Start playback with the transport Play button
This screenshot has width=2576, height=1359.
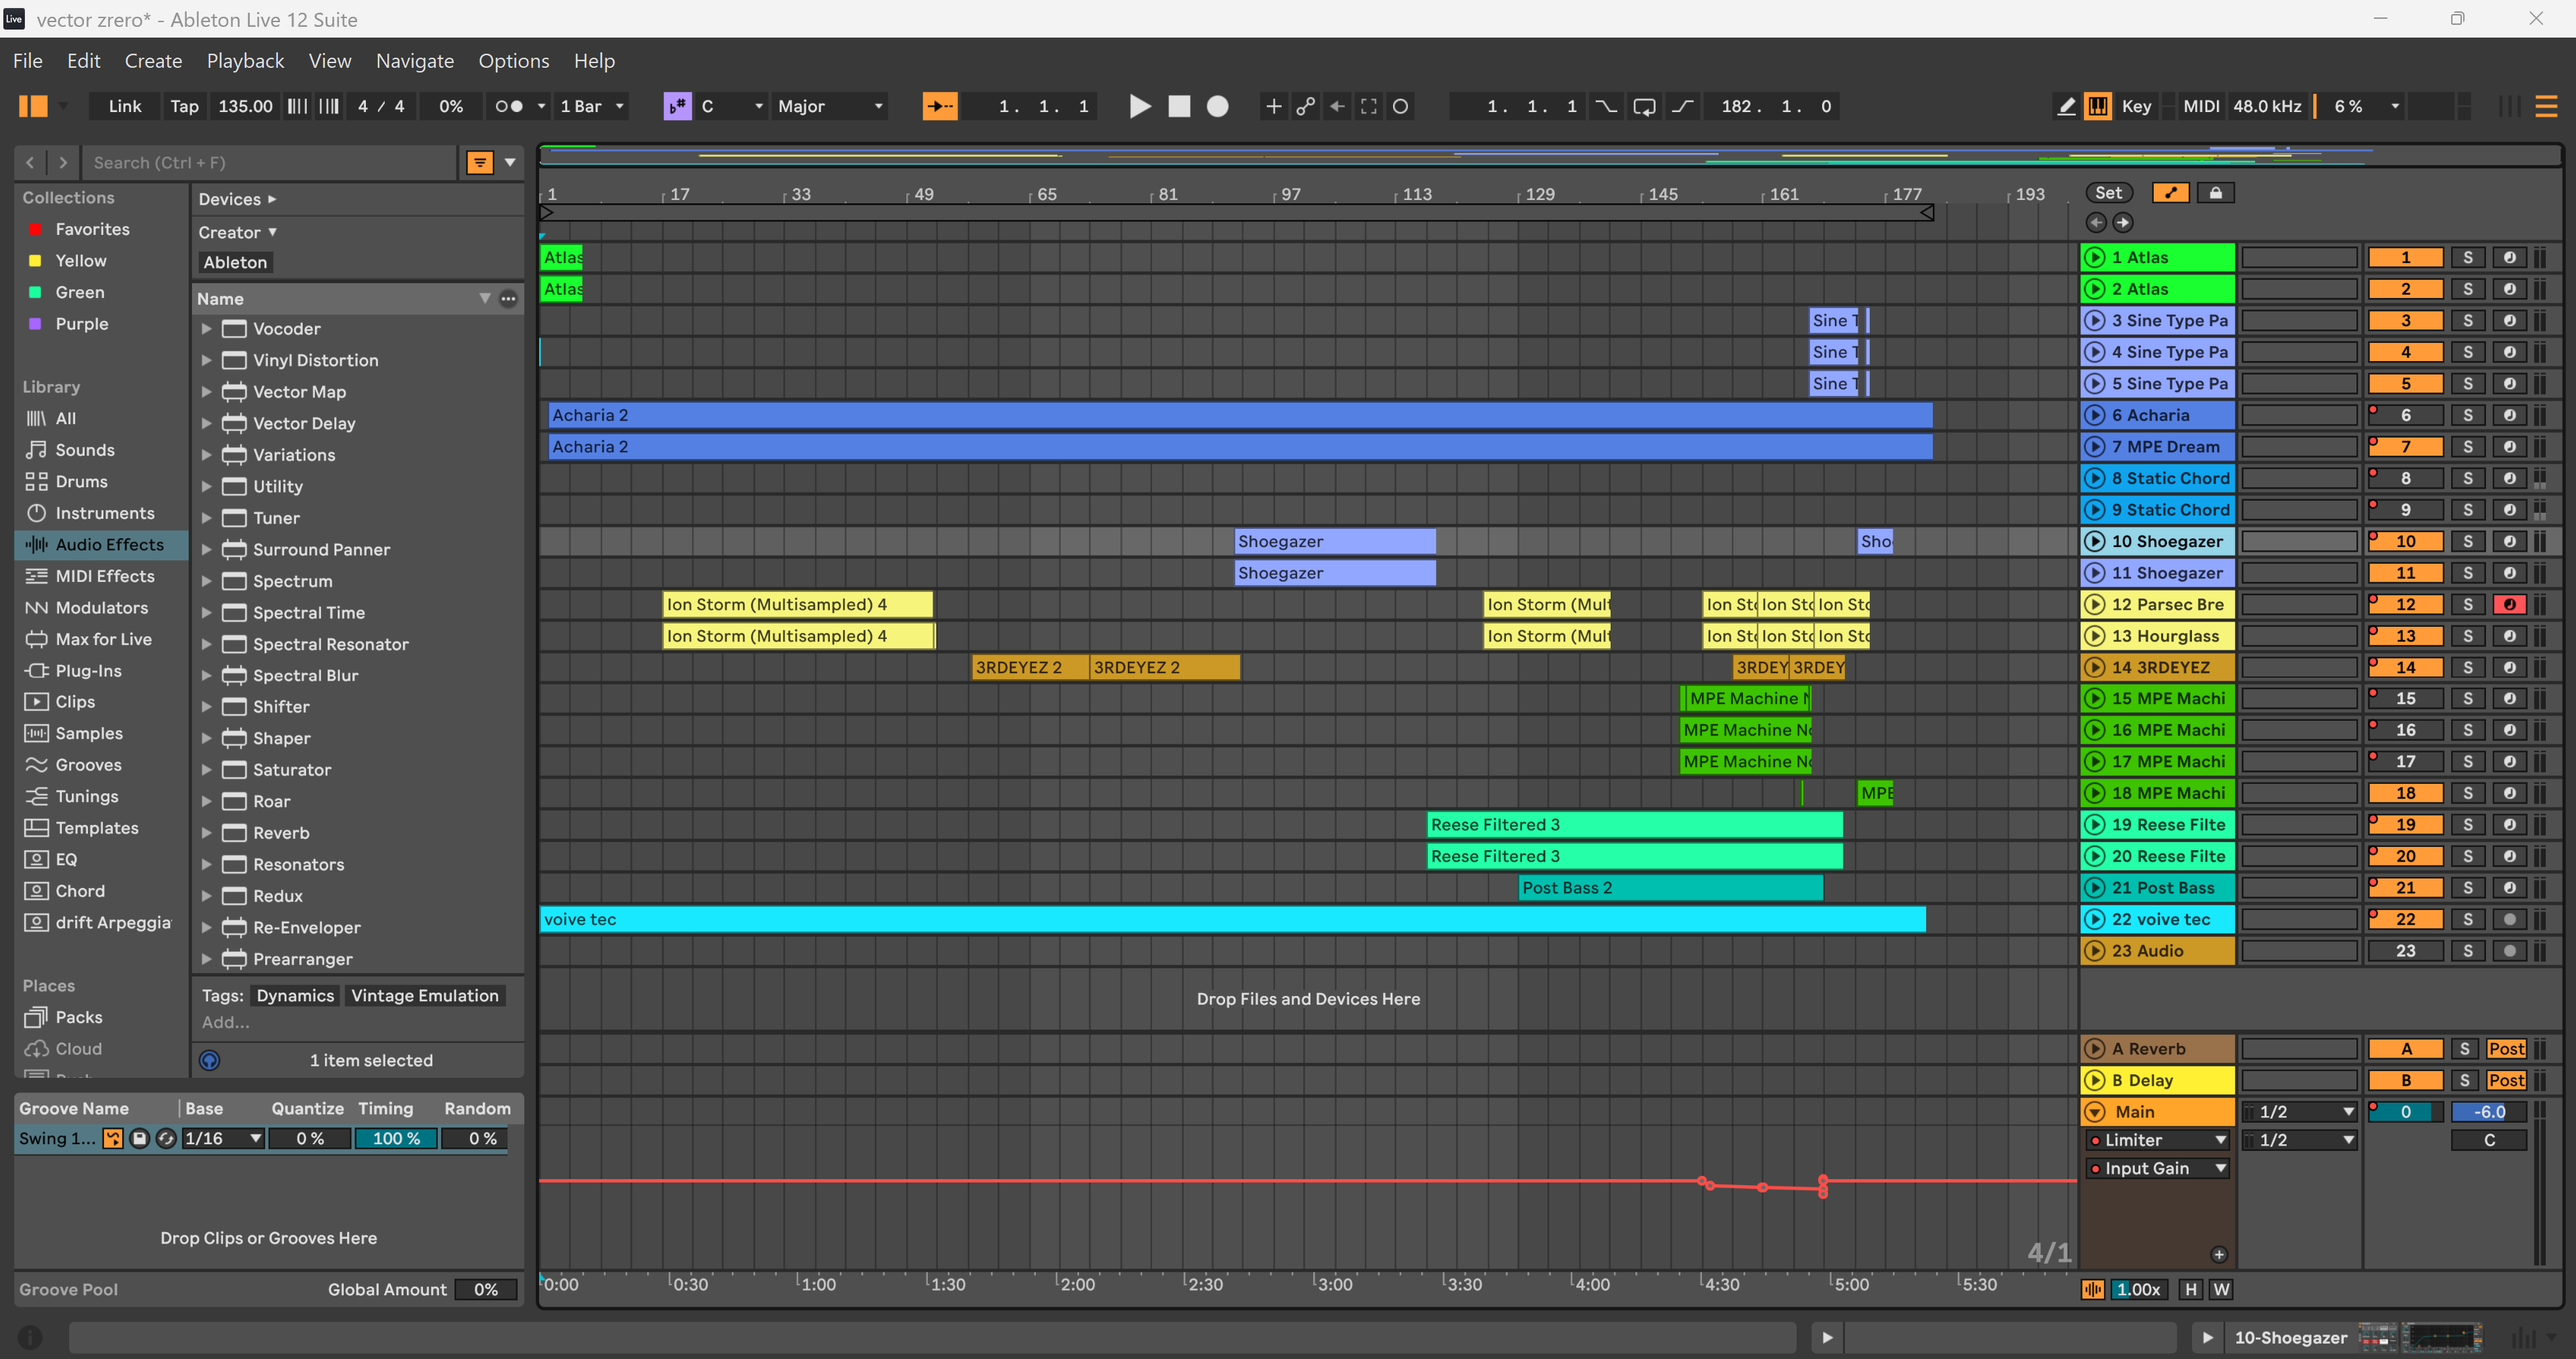(x=1139, y=106)
